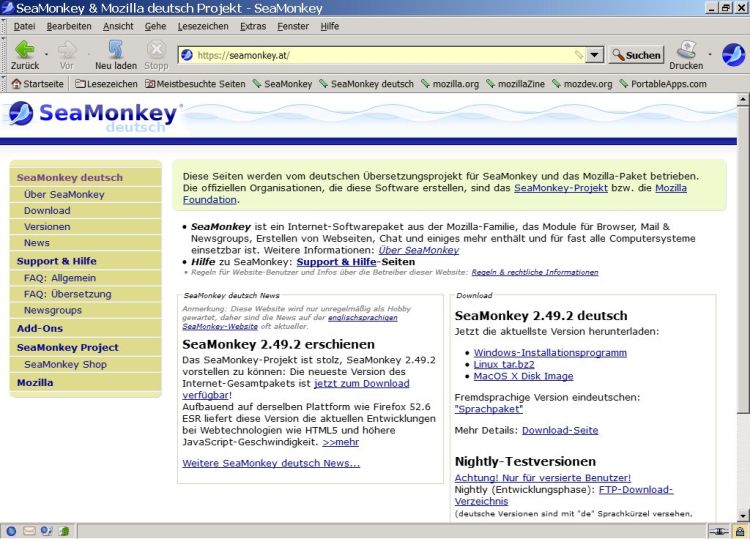Viewport: 750px width, 539px height.
Task: Open the Zurück history dropdown arrow
Action: 46,55
